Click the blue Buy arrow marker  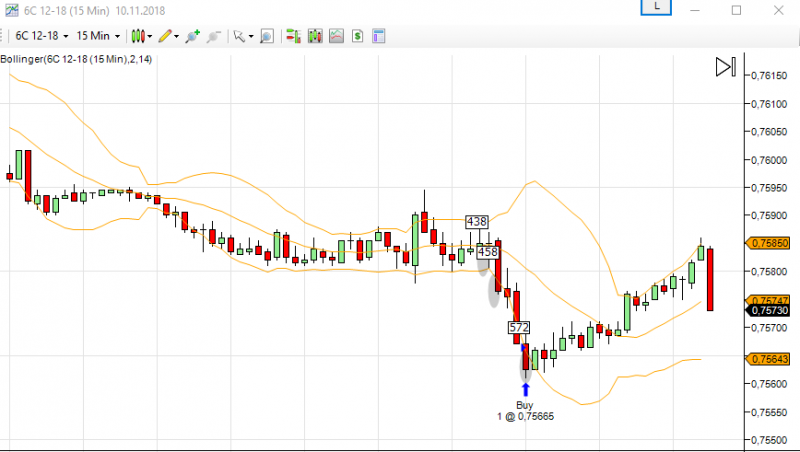click(526, 390)
